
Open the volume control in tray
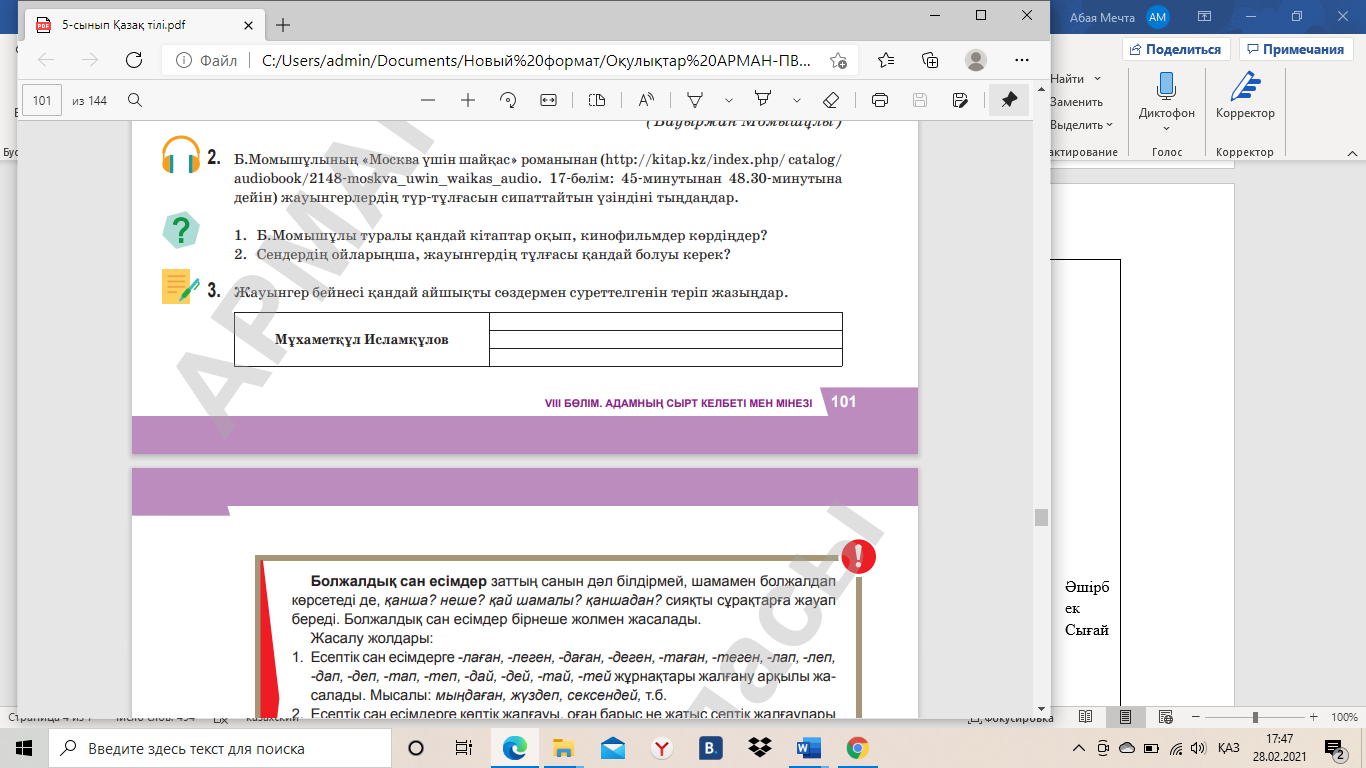(x=1196, y=748)
